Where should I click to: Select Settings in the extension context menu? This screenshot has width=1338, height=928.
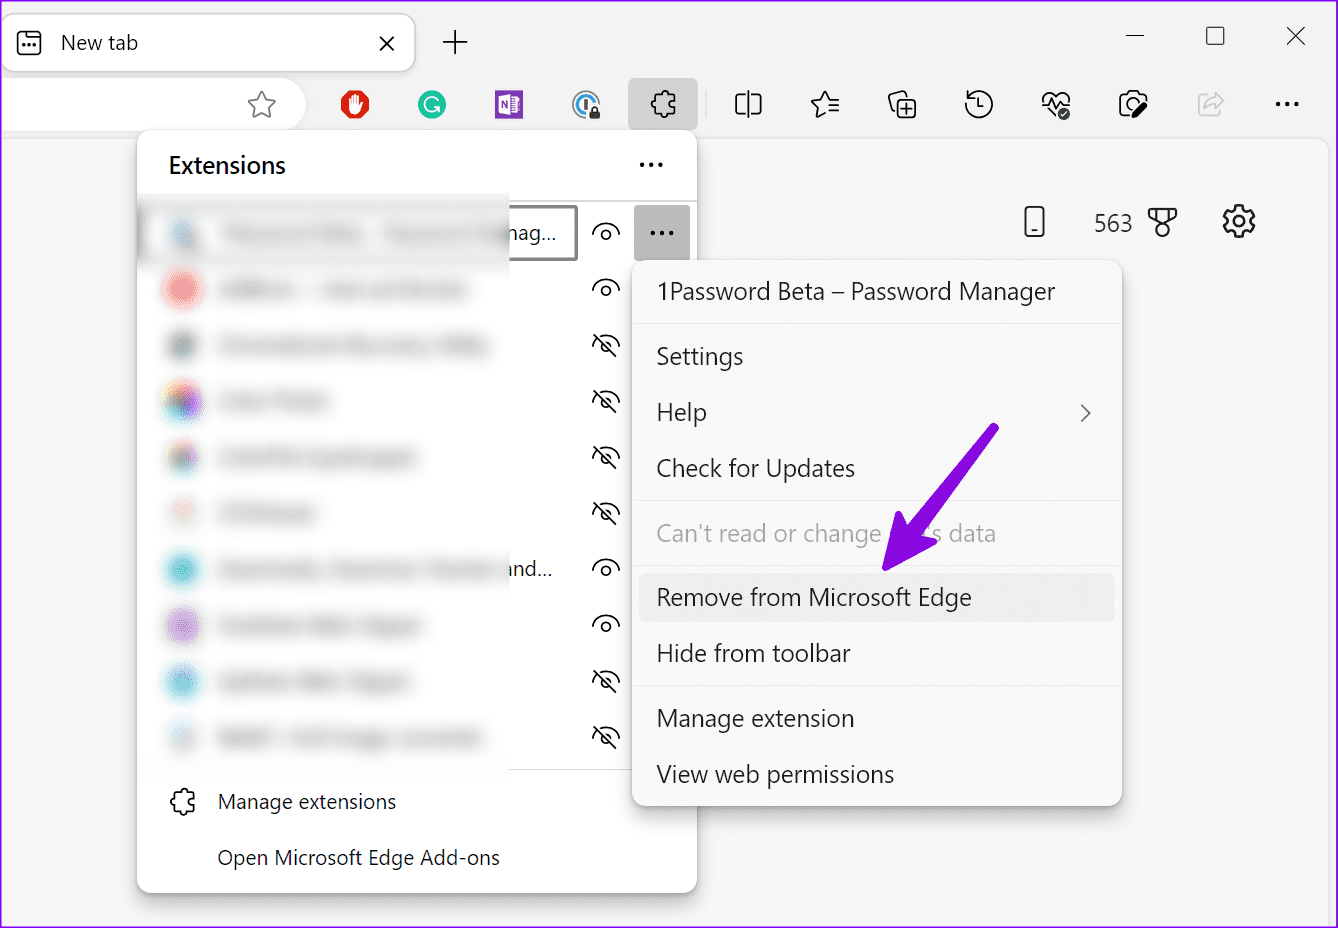877,357
